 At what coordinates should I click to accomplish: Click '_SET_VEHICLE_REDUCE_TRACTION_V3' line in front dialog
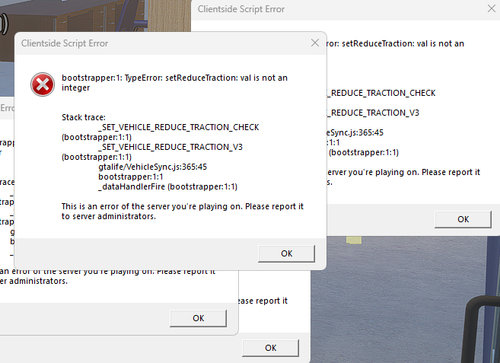pos(170,147)
